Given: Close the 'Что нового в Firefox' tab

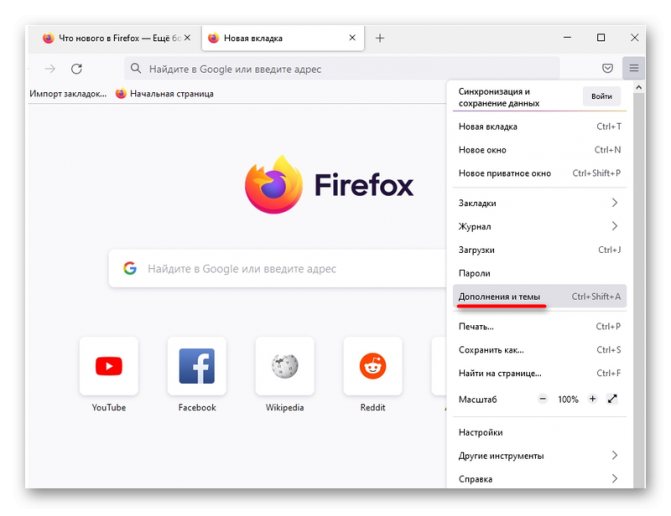Looking at the screenshot, I should coord(187,38).
